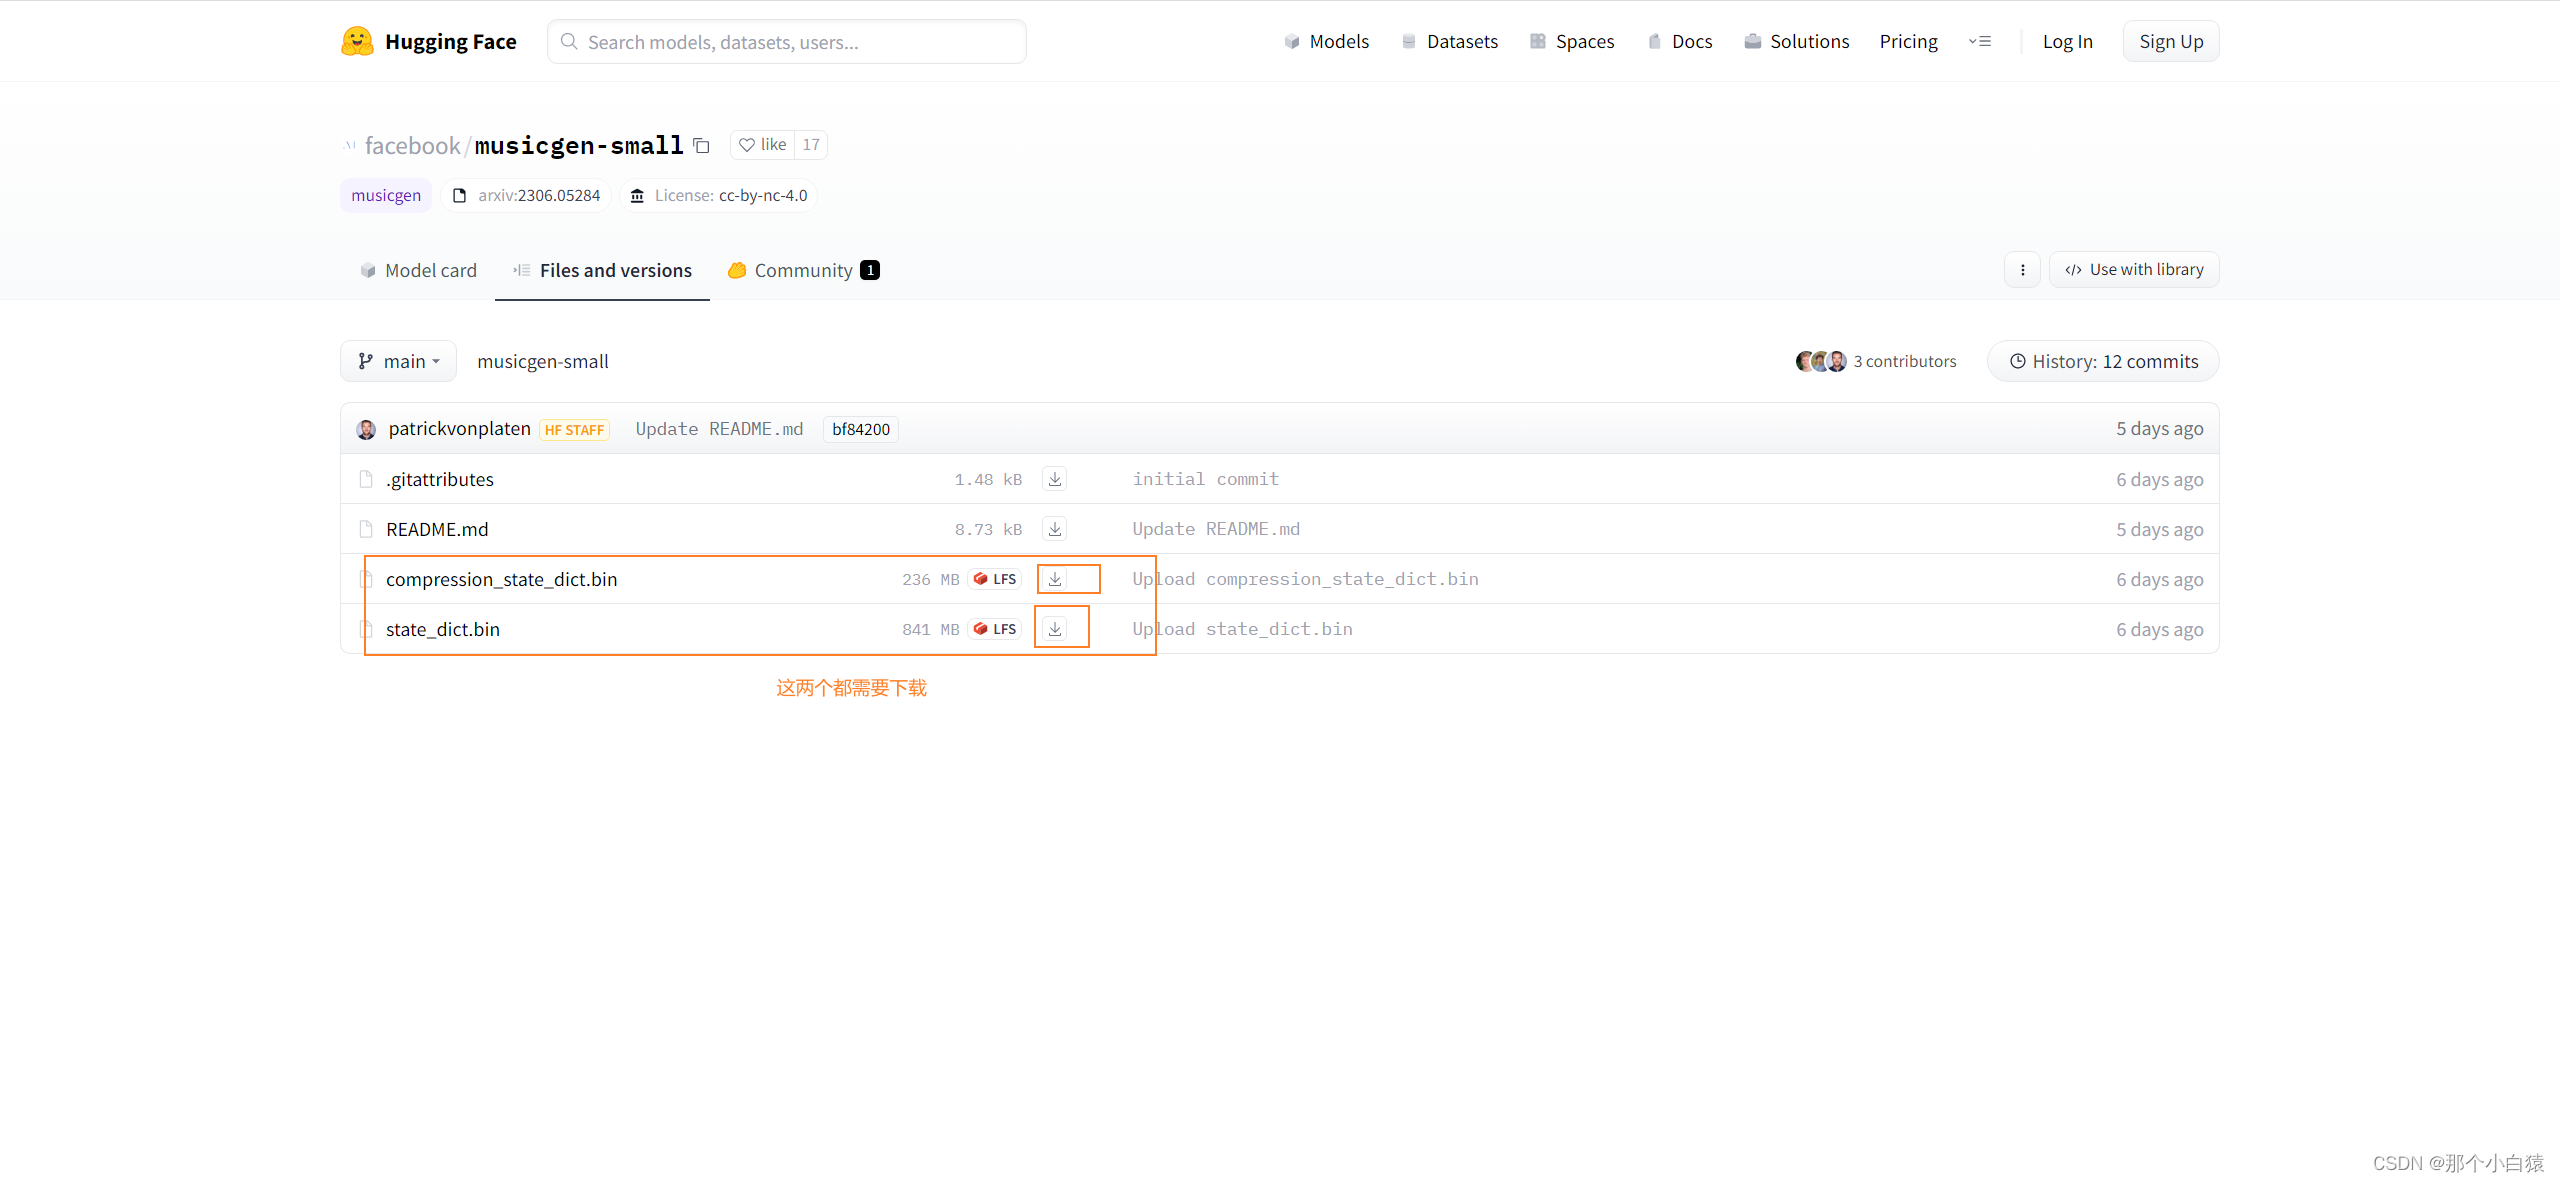
Task: Open the Use with library panel
Action: click(2134, 270)
